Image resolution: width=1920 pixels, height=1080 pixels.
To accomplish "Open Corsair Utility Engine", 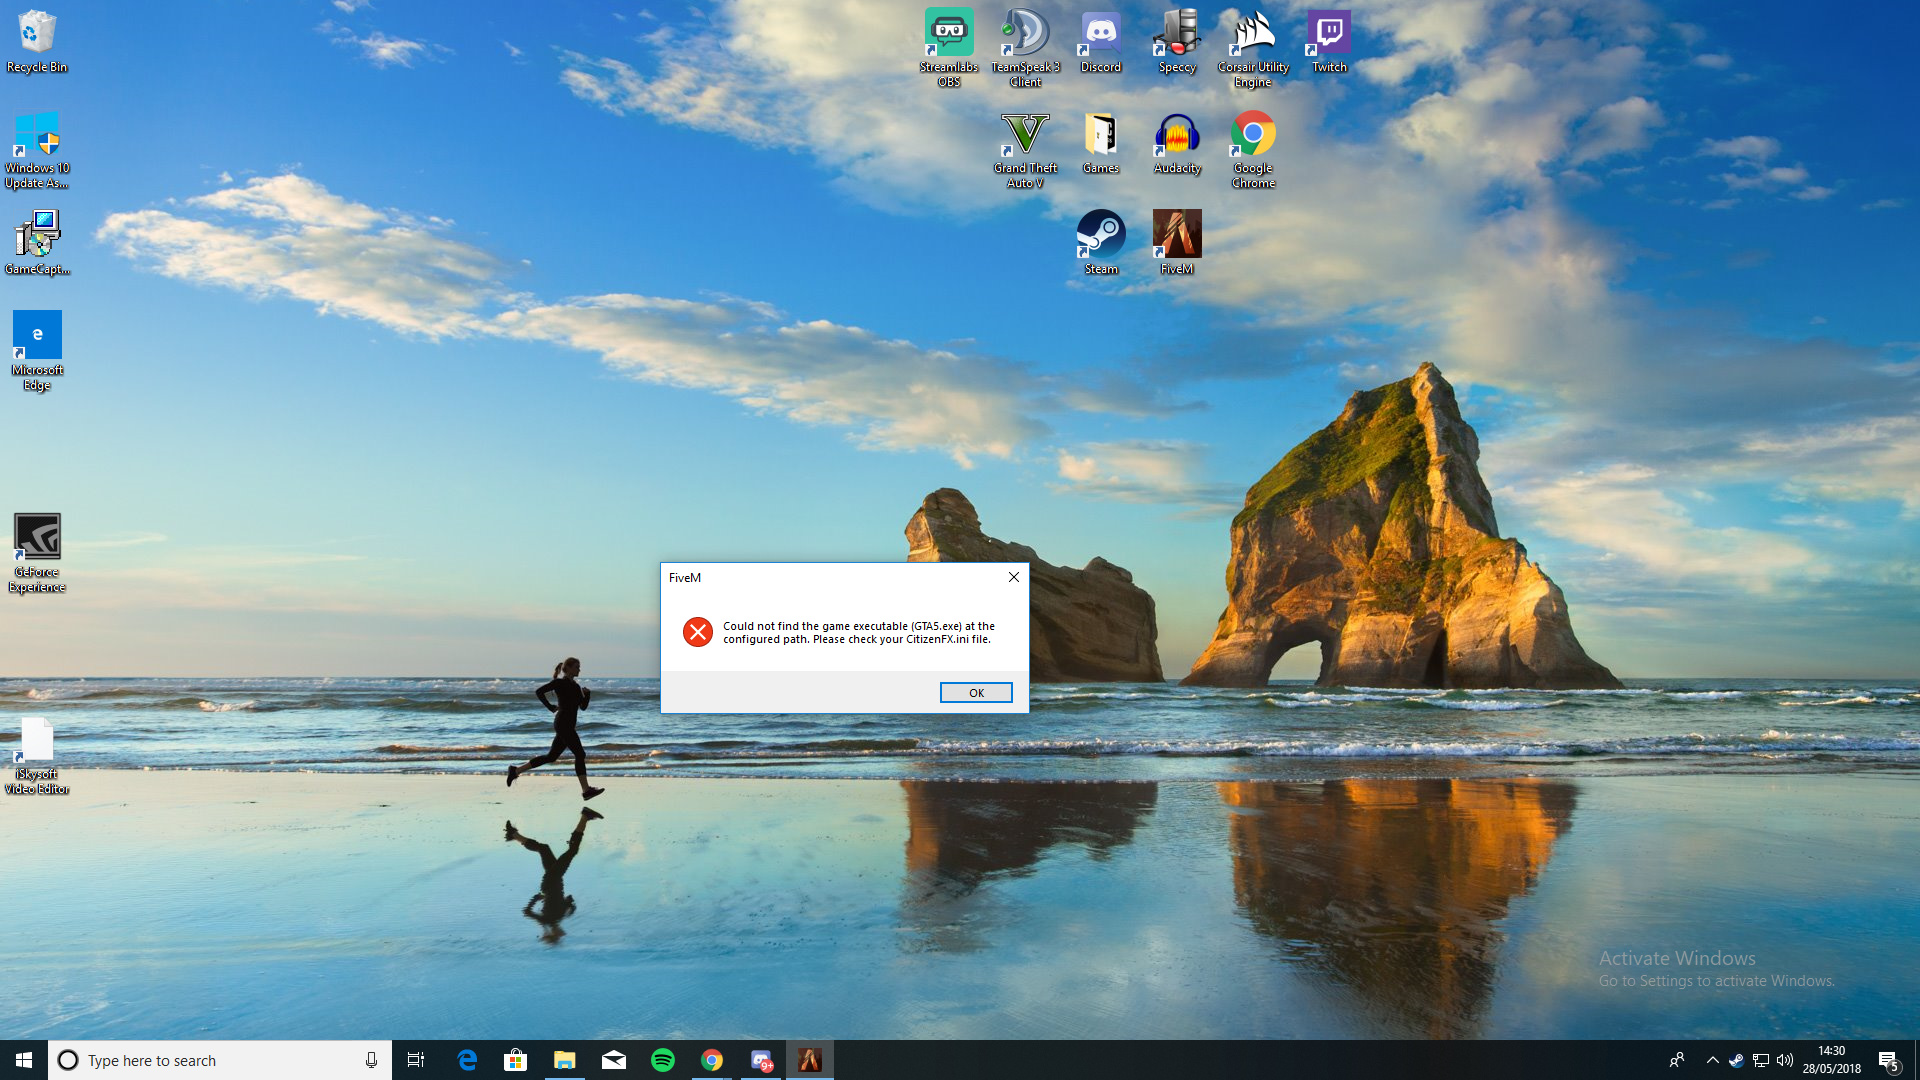I will 1253,45.
